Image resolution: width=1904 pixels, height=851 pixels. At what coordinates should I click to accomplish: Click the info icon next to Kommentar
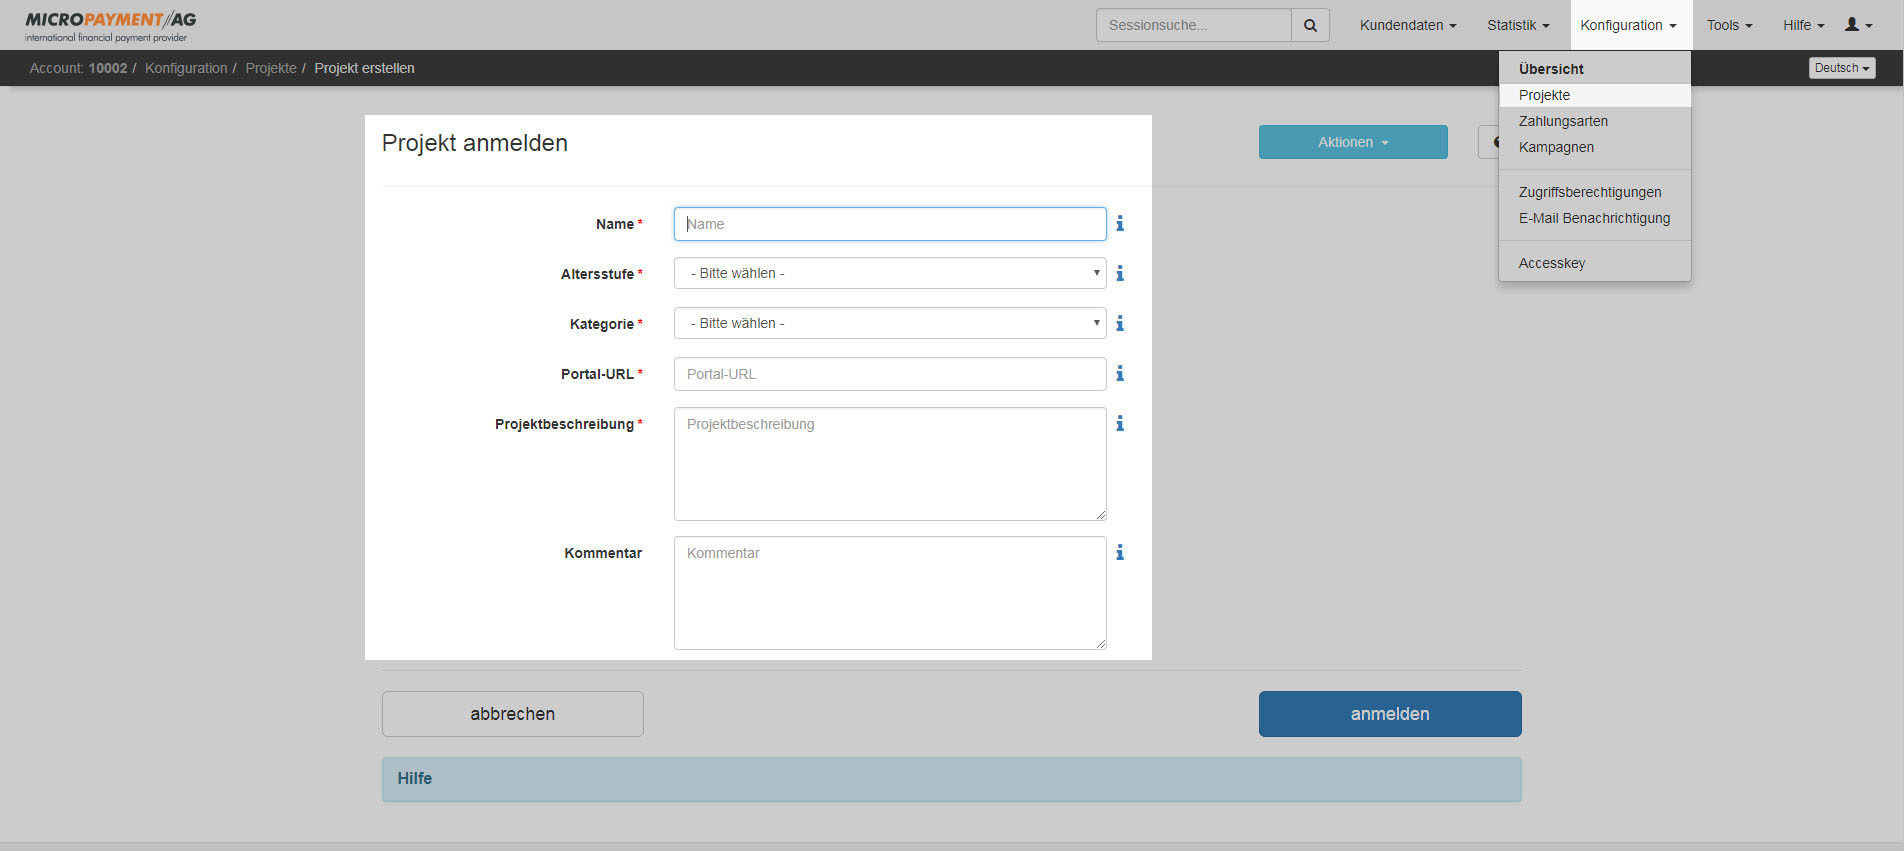(x=1120, y=552)
